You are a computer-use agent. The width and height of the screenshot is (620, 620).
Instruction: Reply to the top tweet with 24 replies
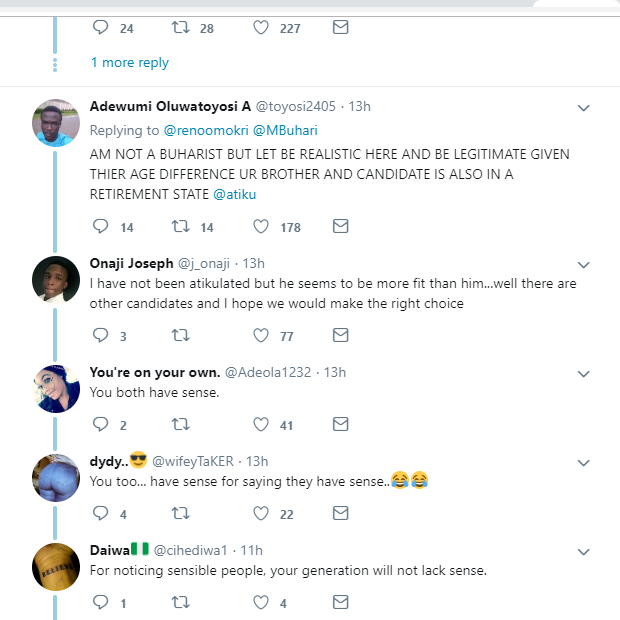(x=99, y=28)
